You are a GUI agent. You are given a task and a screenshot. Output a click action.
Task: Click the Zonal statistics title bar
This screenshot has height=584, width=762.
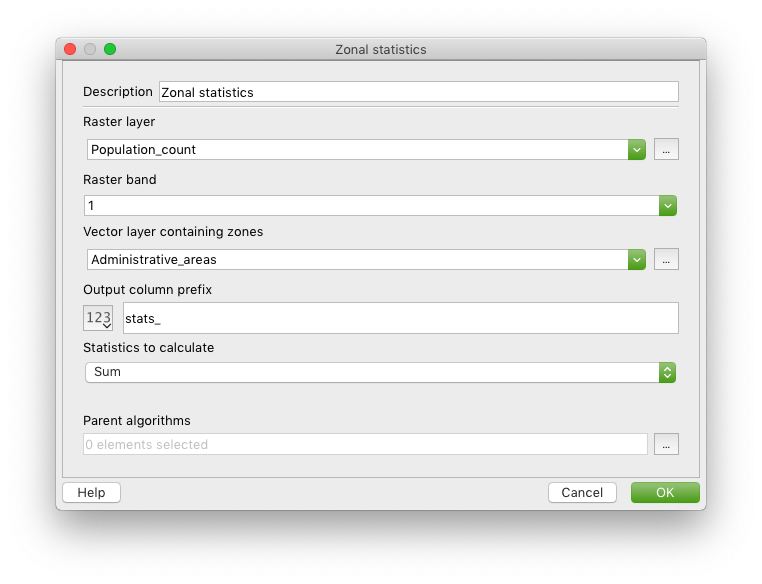[x=381, y=49]
